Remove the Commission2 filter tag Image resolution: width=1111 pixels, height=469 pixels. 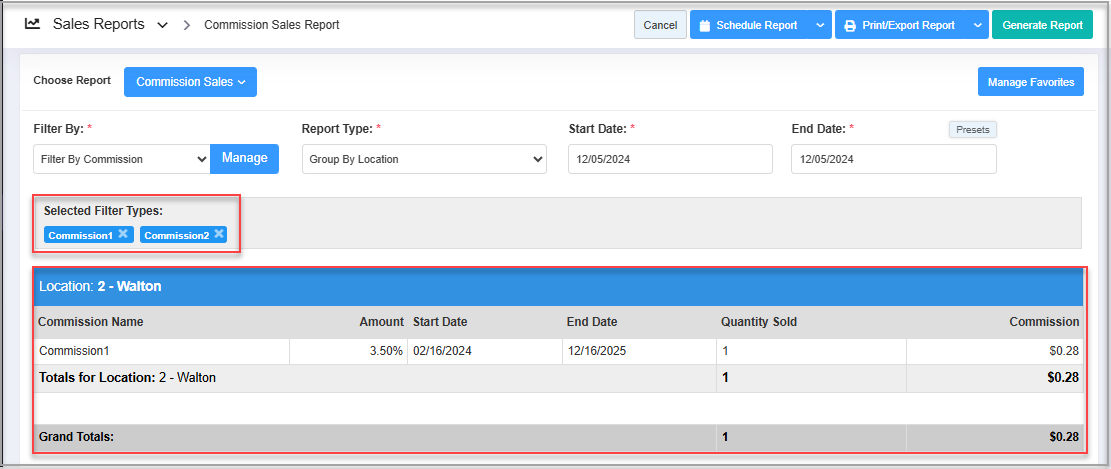(218, 234)
